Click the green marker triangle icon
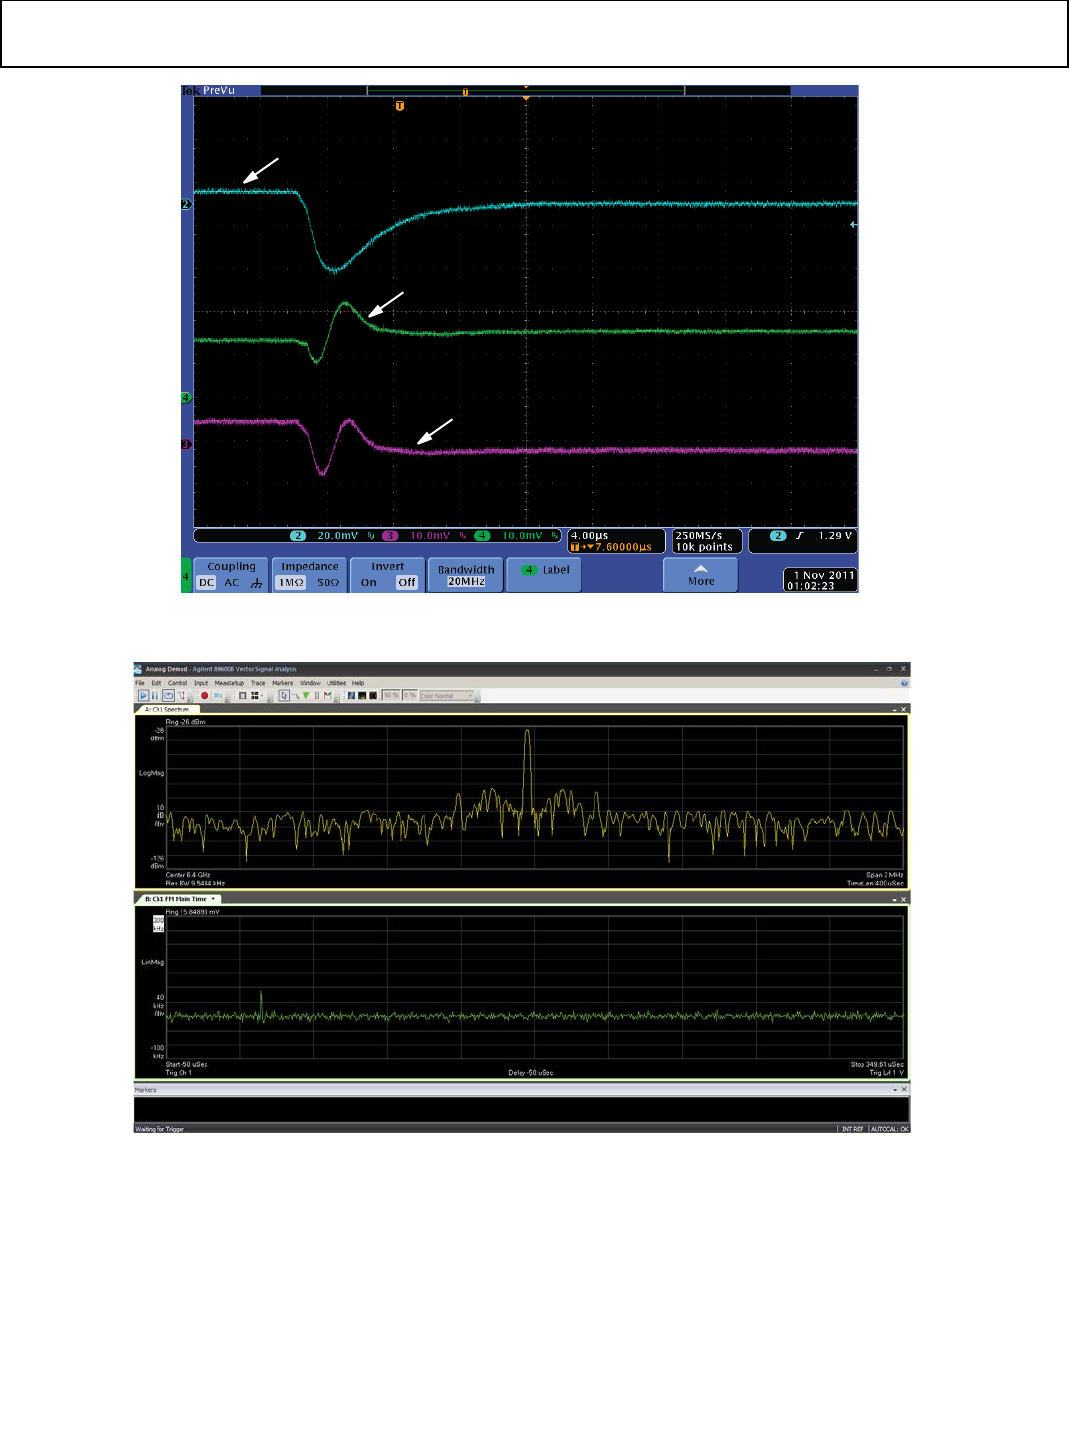Image resolution: width=1069 pixels, height=1442 pixels. 306,695
